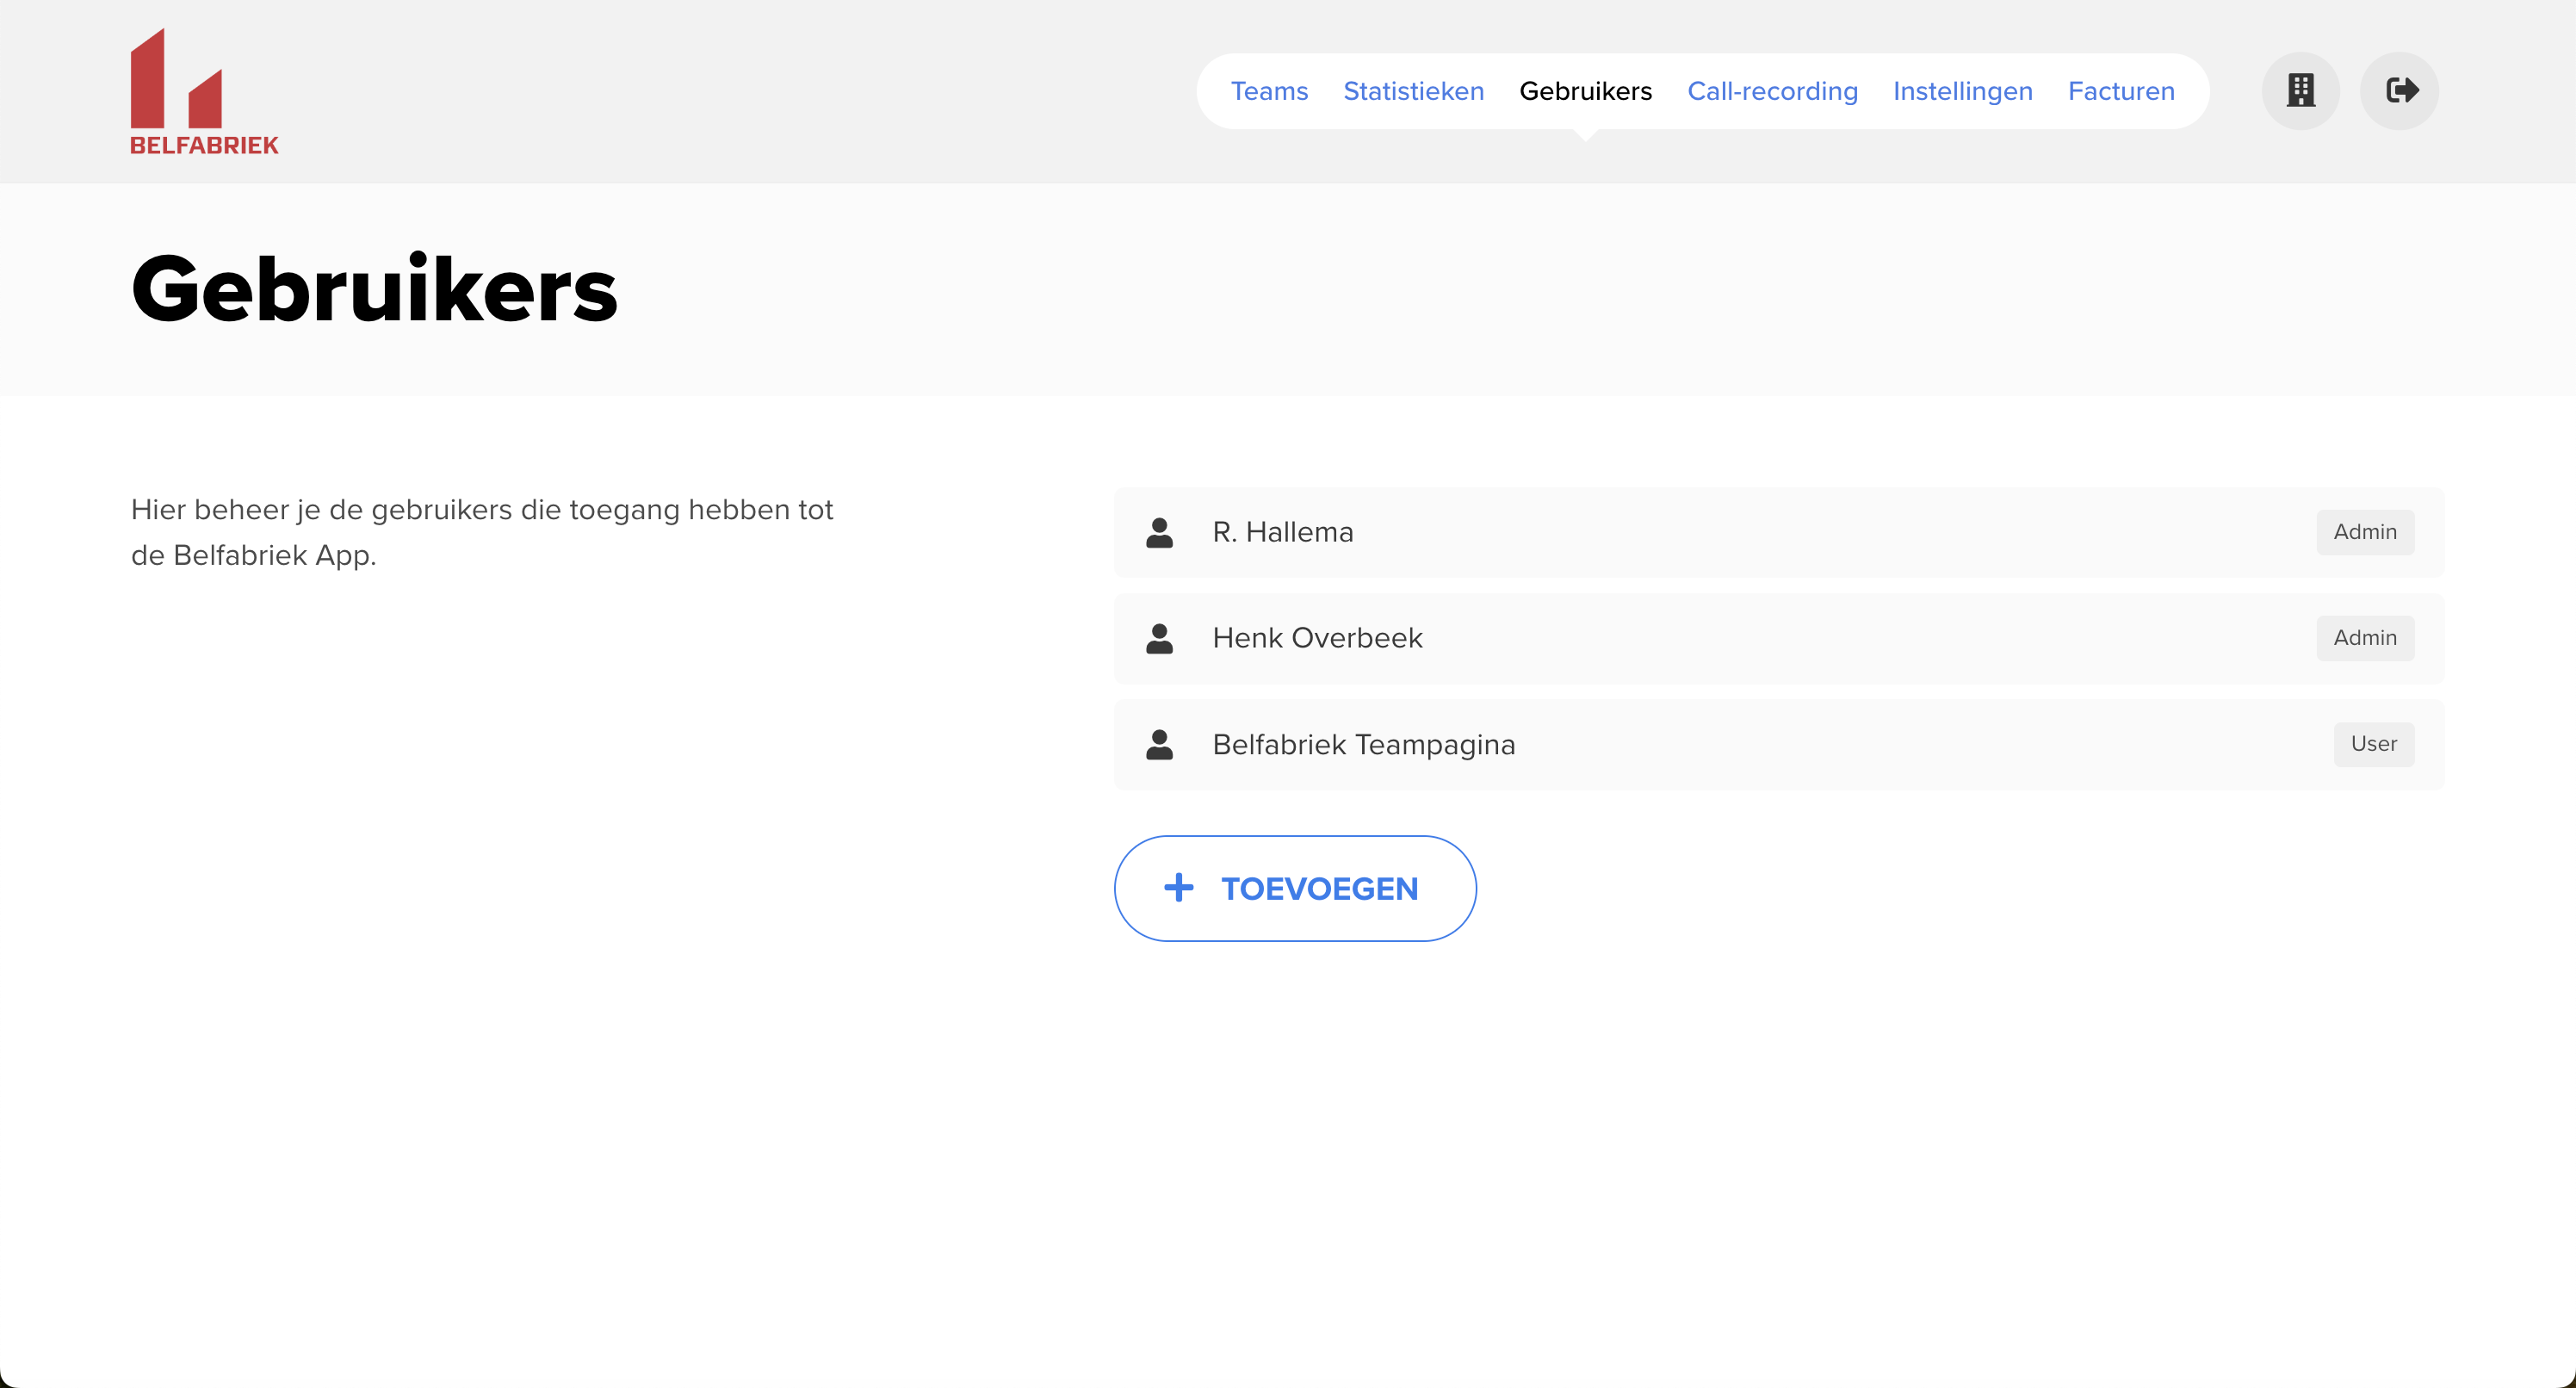Click the TOEVOEGEN button to add a user
This screenshot has height=1388, width=2576.
click(1294, 888)
